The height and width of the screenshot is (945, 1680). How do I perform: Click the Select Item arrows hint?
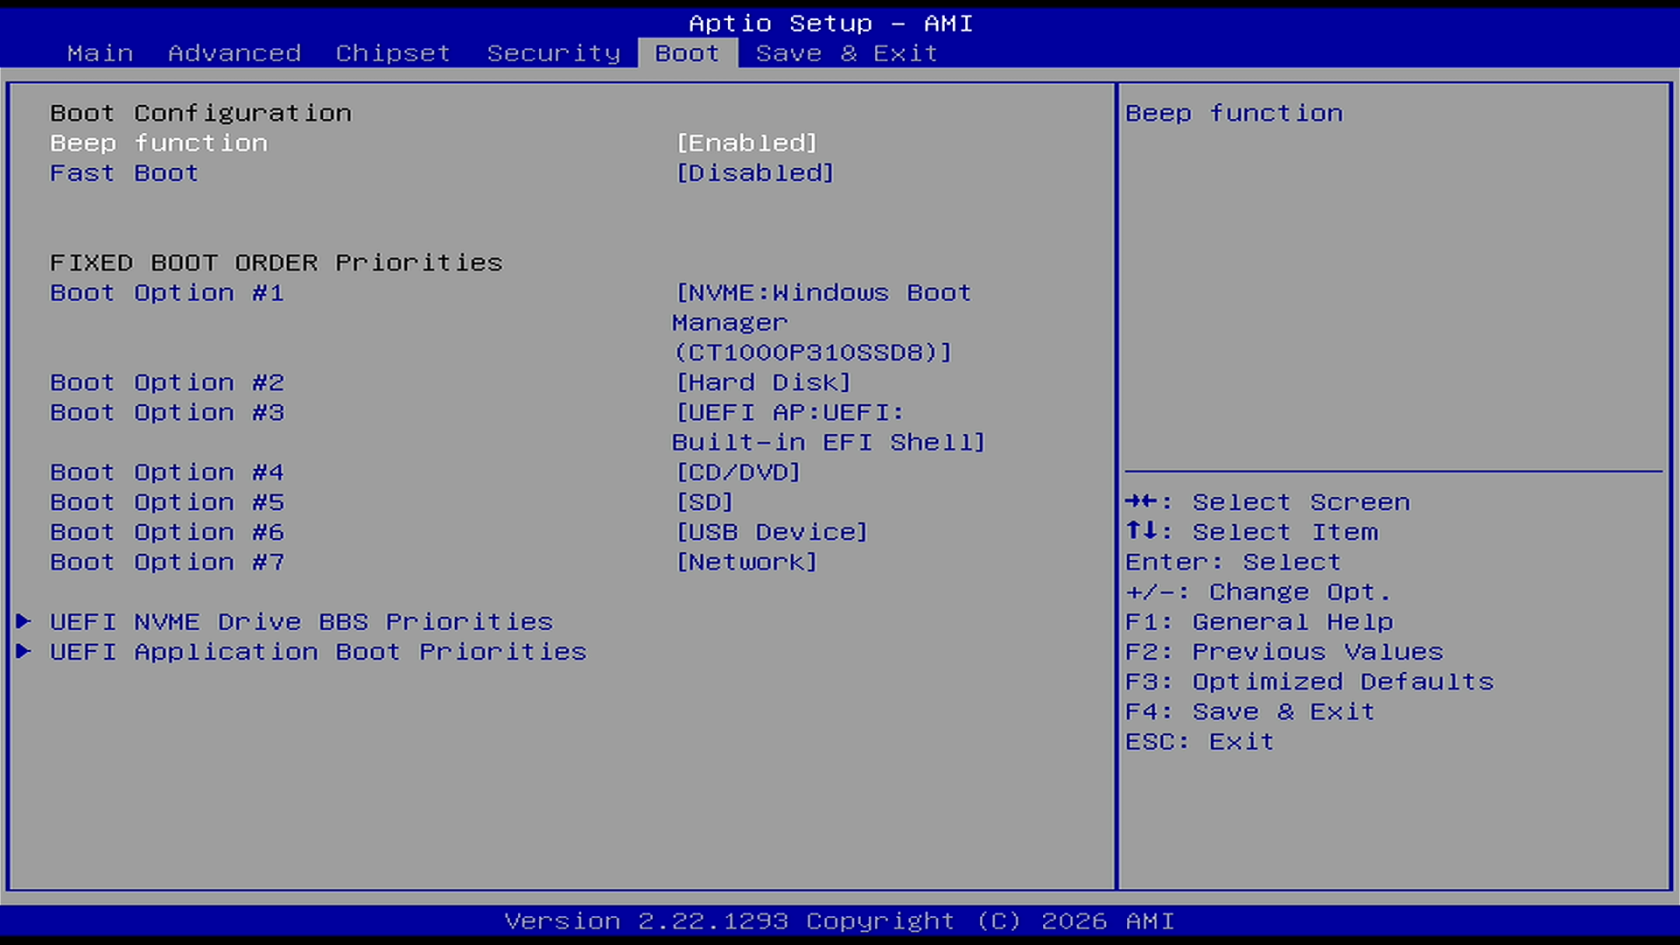[x=1251, y=532]
